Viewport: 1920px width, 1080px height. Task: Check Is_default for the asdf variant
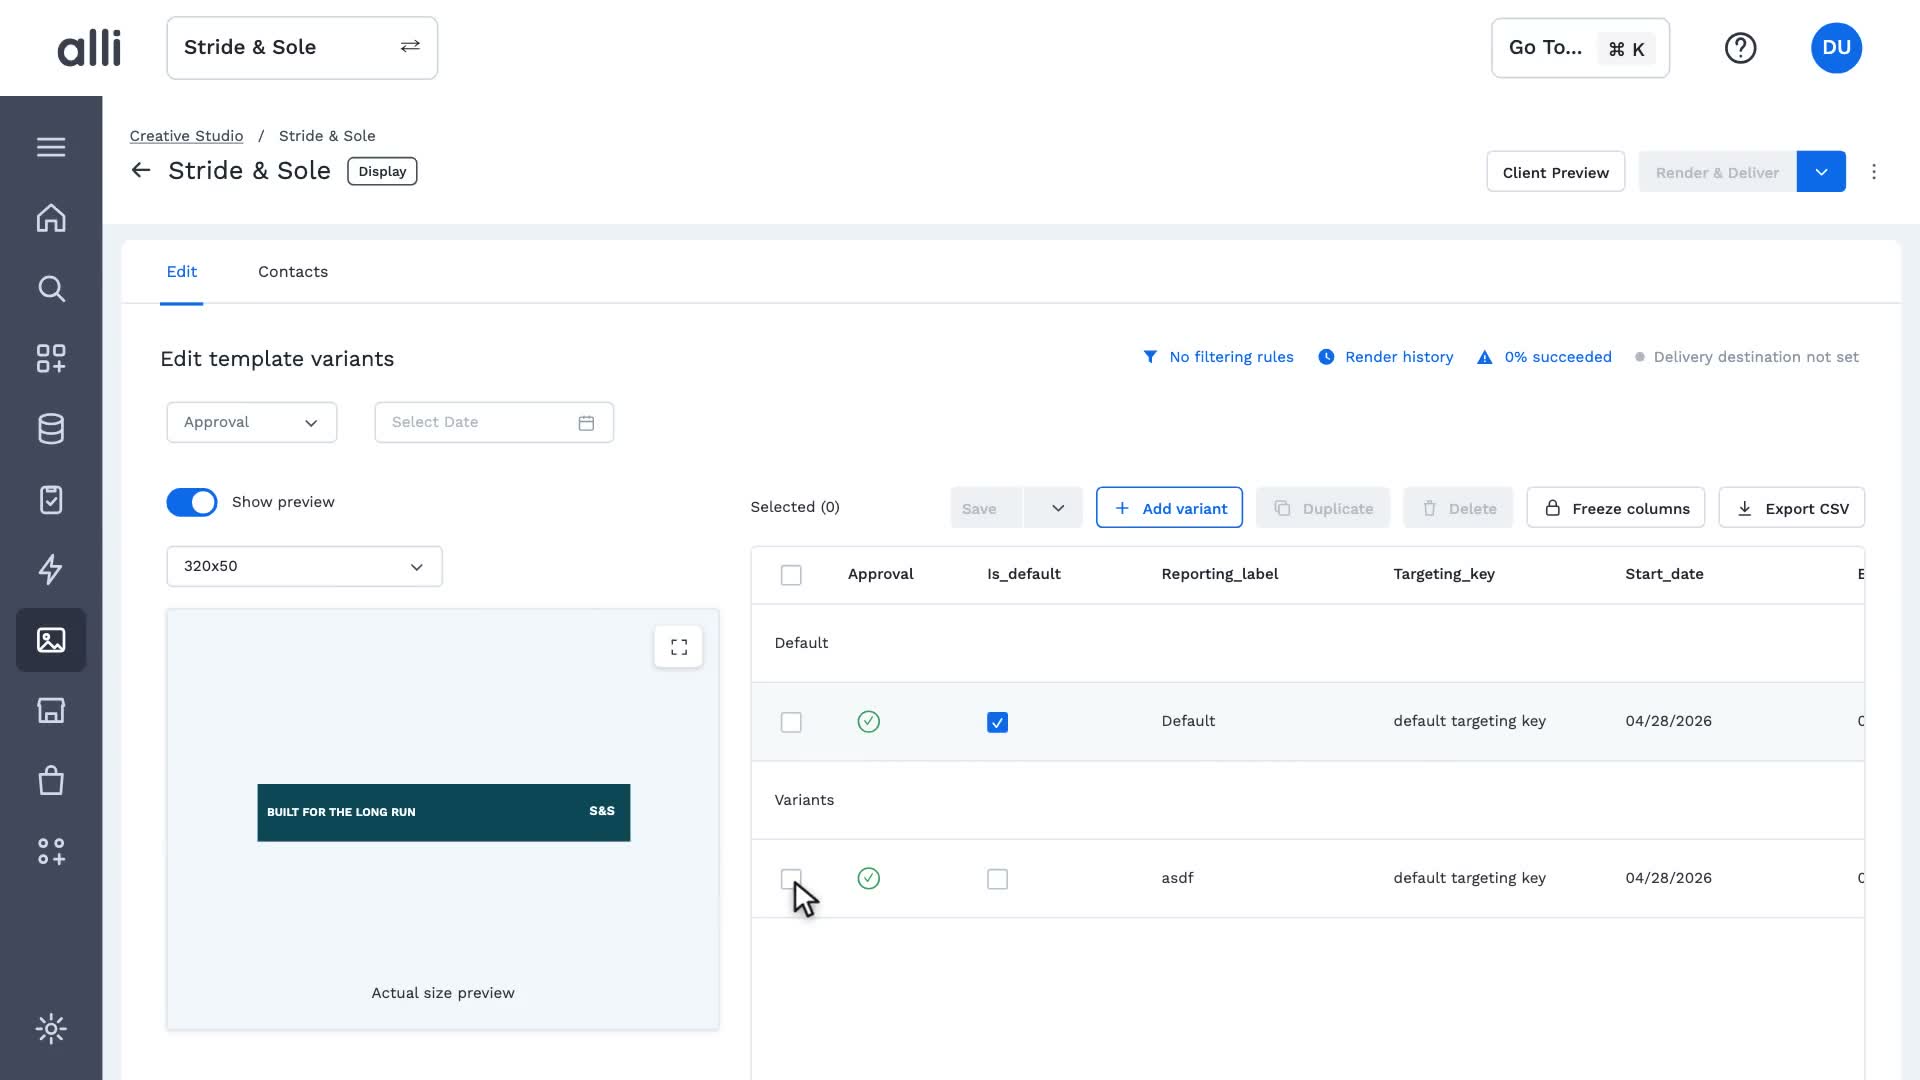[x=997, y=879]
